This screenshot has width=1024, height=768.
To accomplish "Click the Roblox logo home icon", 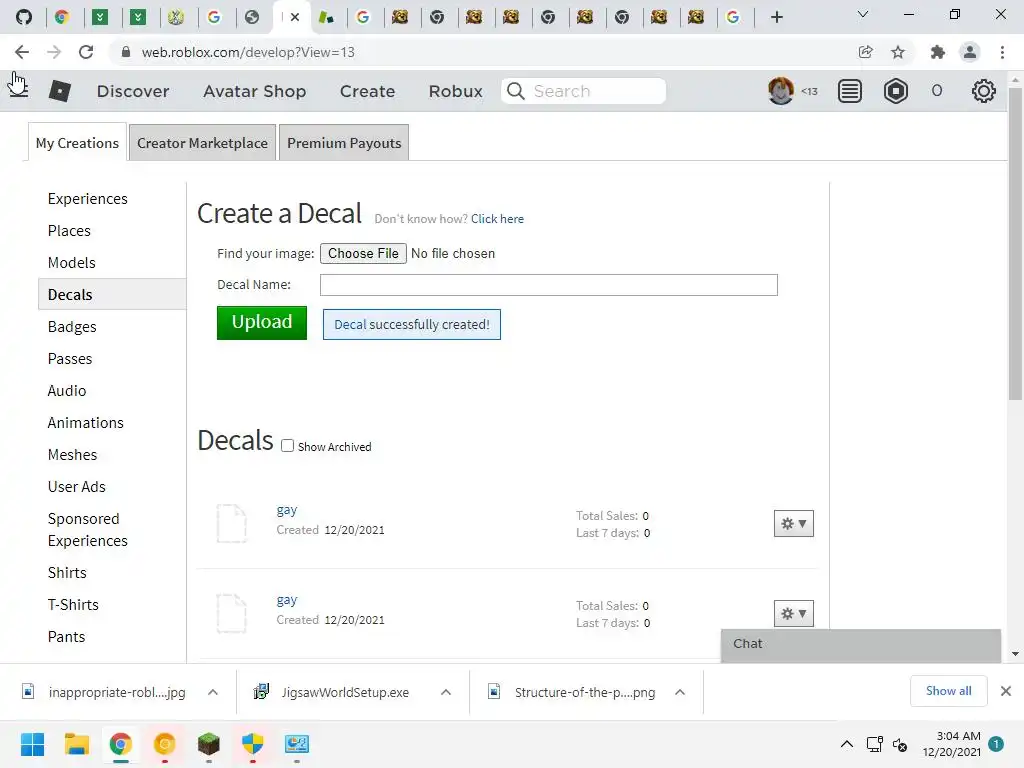I will pos(59,91).
